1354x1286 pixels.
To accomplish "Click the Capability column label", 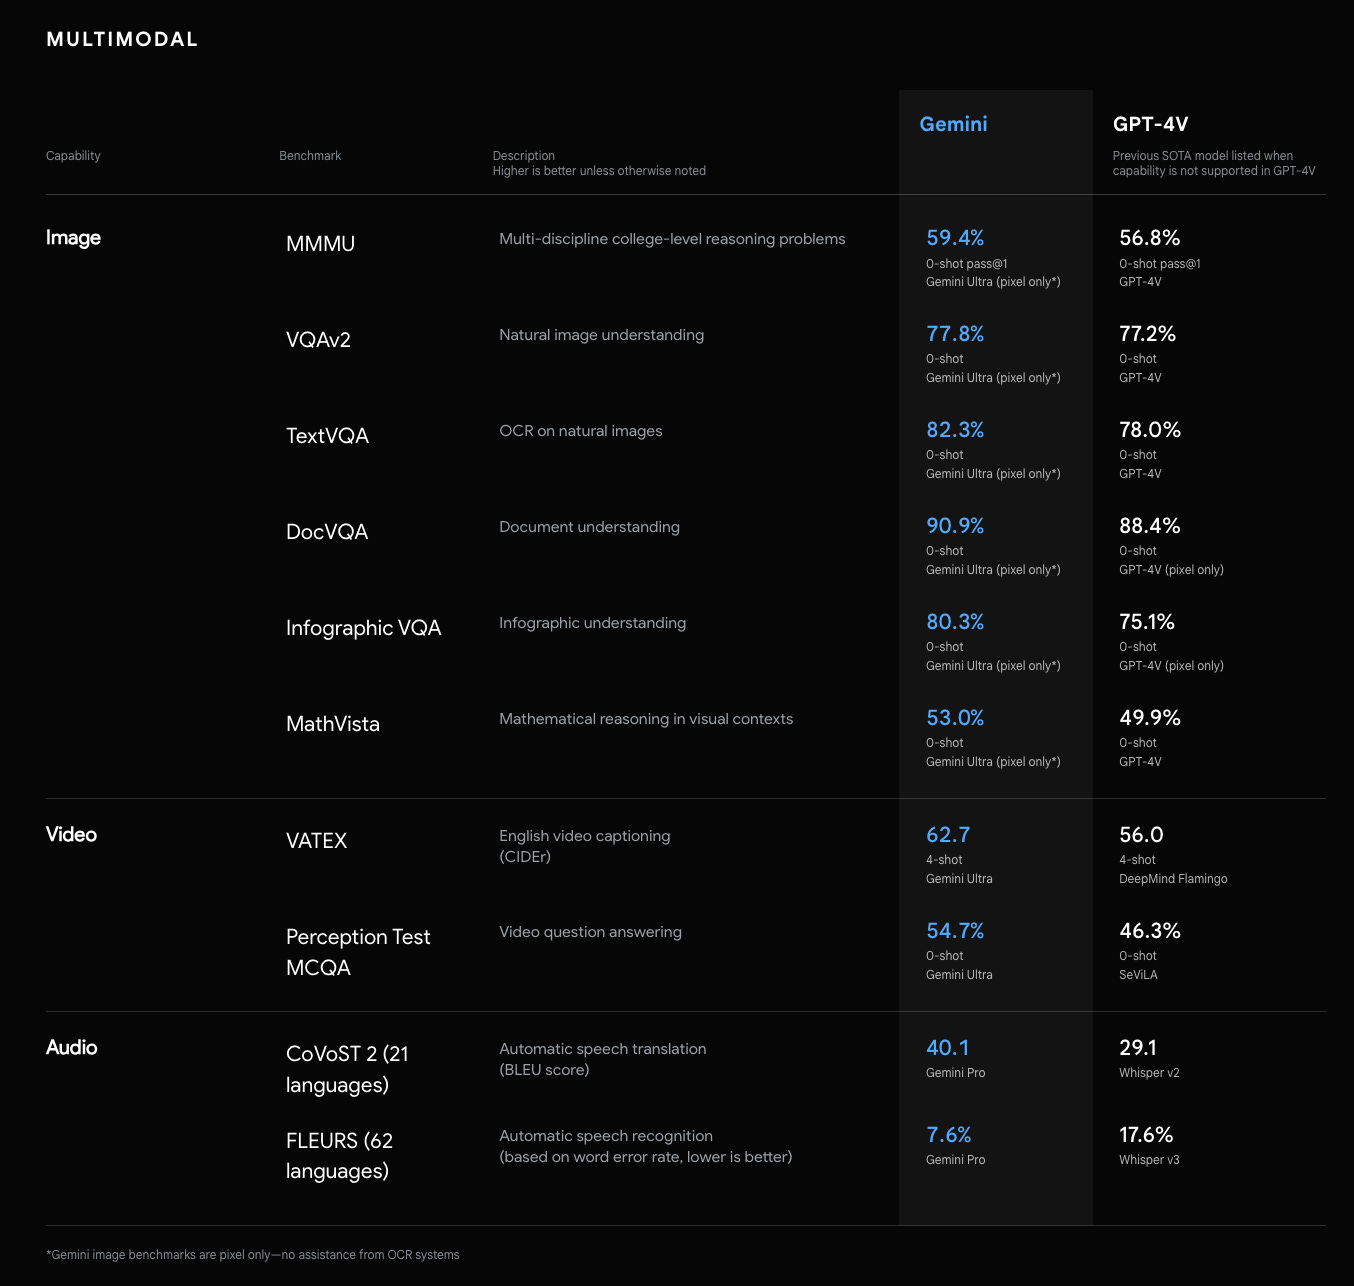I will [x=73, y=156].
